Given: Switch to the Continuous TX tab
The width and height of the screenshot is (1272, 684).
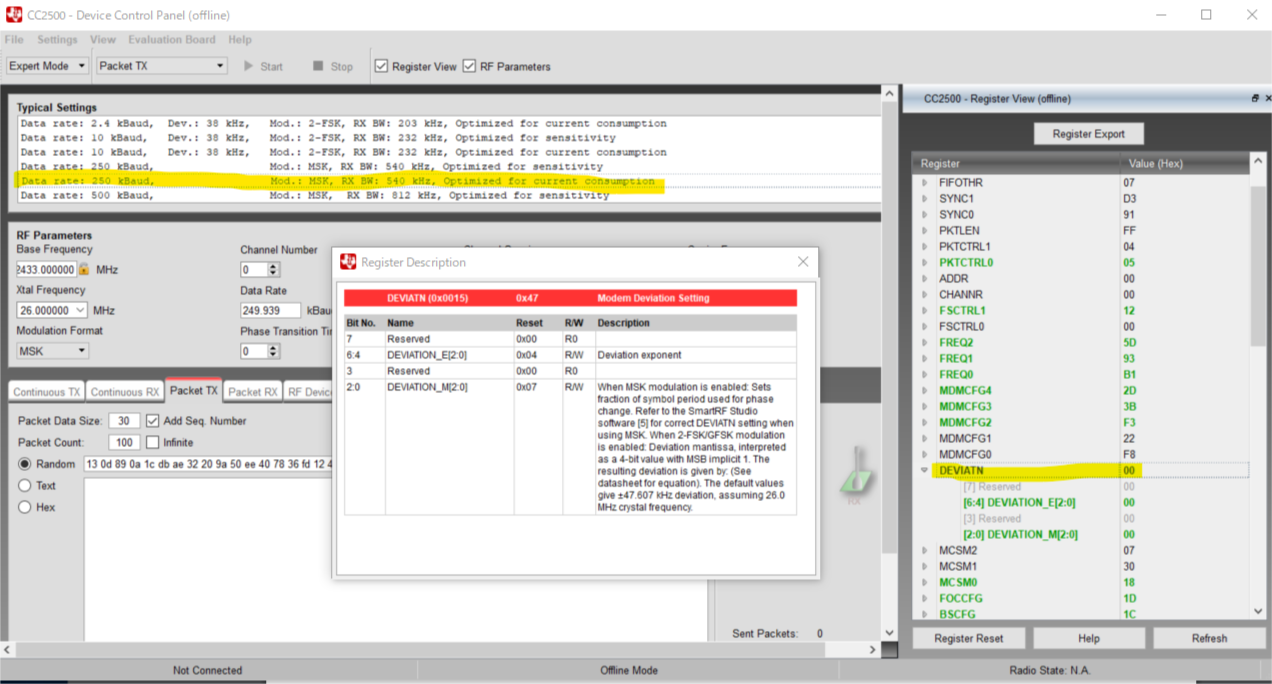Looking at the screenshot, I should (46, 392).
